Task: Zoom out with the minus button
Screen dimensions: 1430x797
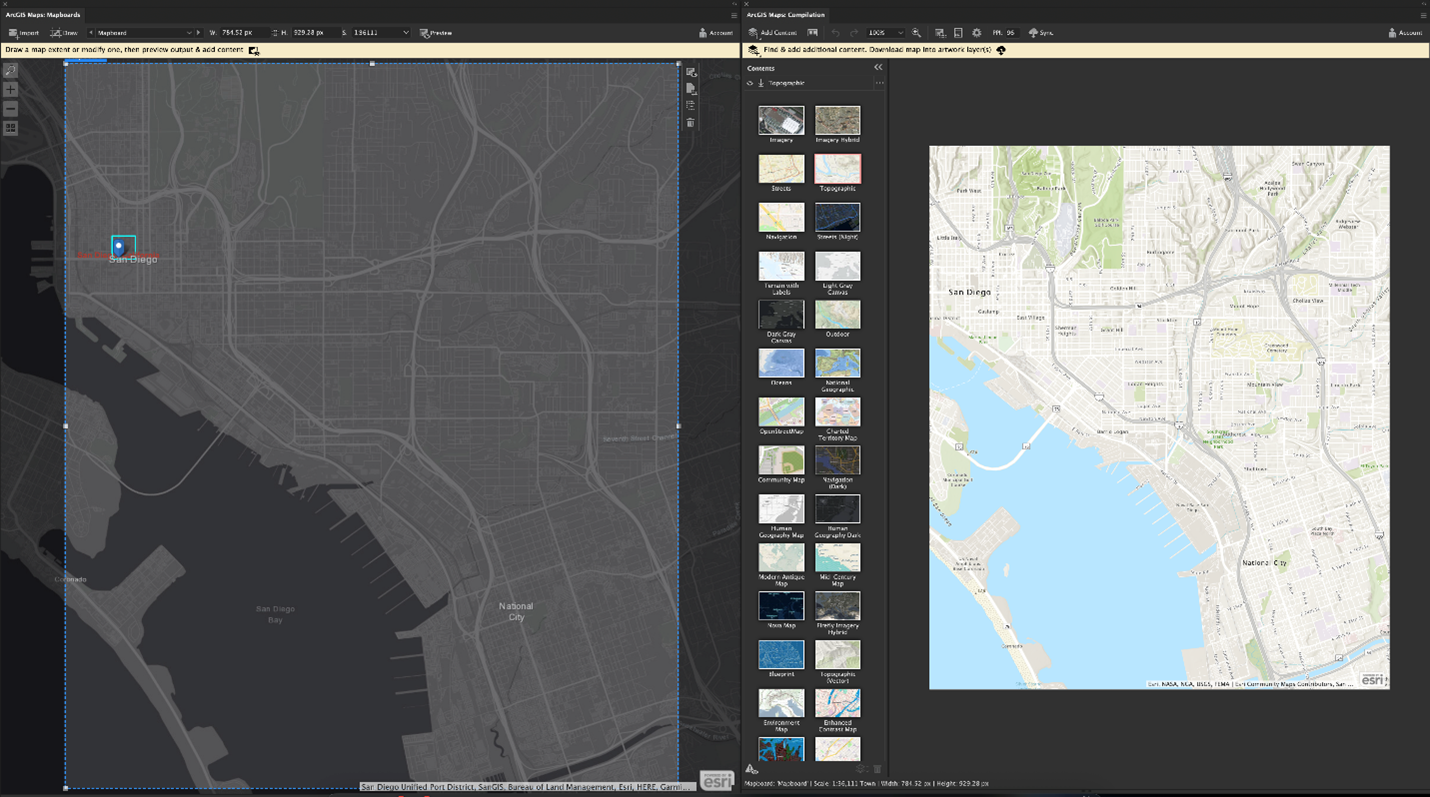Action: pyautogui.click(x=10, y=109)
